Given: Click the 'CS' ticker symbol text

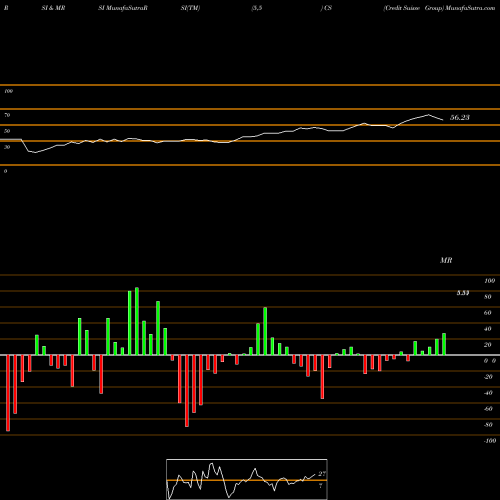Looking at the screenshot, I should [x=328, y=8].
